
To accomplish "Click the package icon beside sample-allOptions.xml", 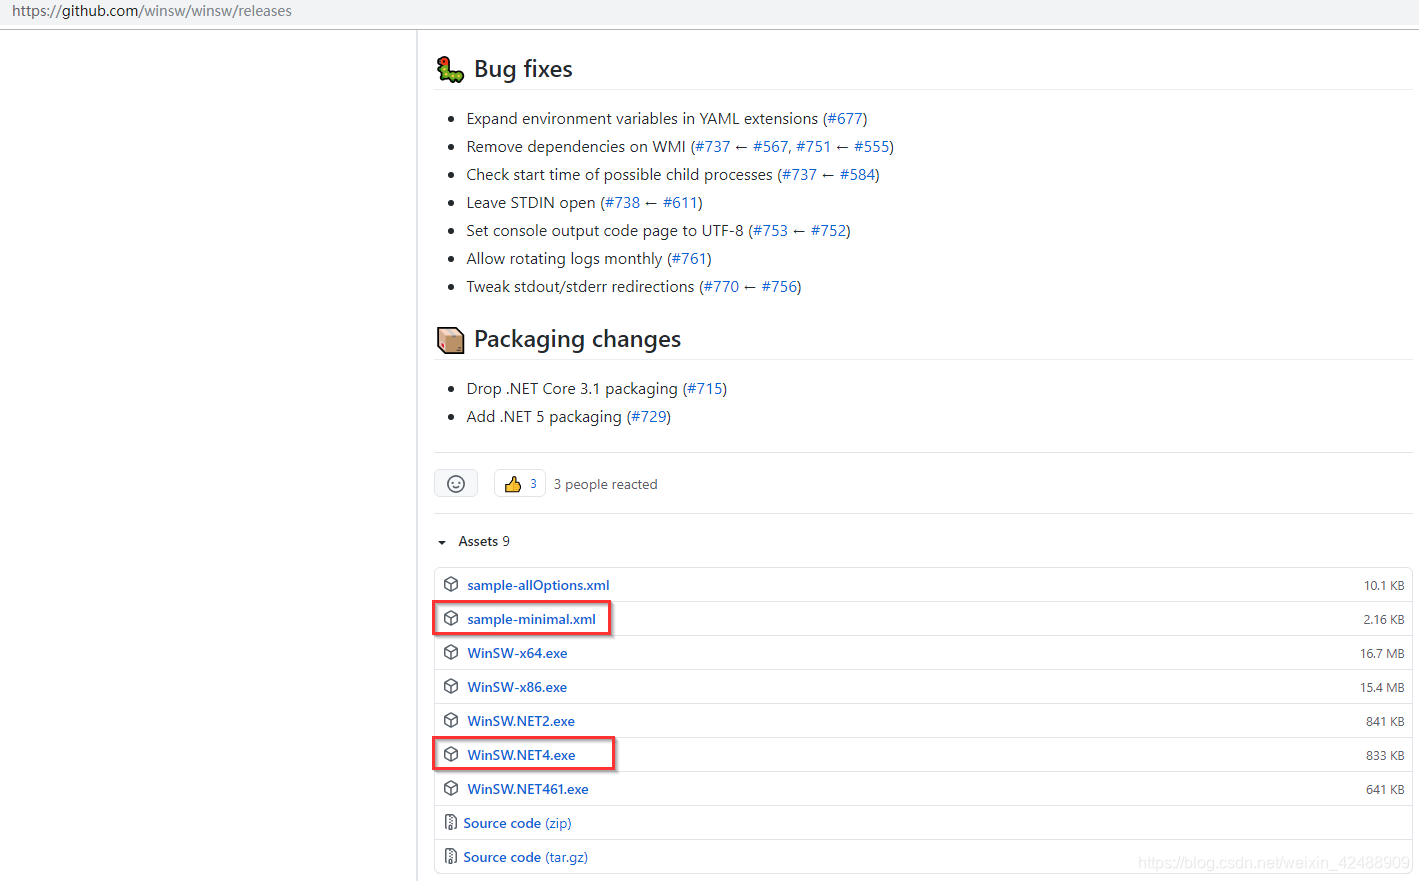I will click(451, 584).
